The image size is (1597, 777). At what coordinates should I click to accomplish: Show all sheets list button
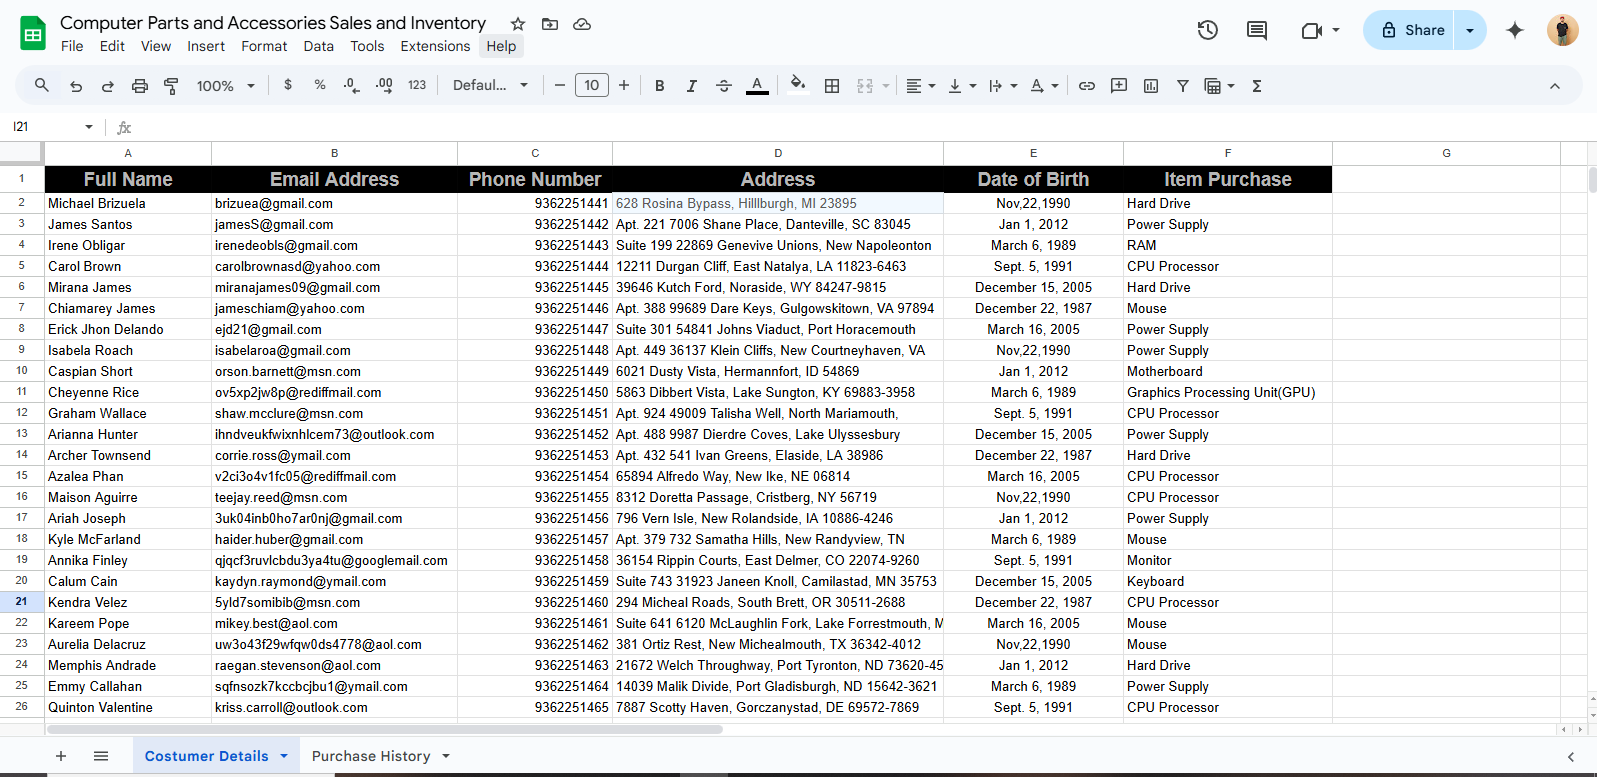(101, 756)
